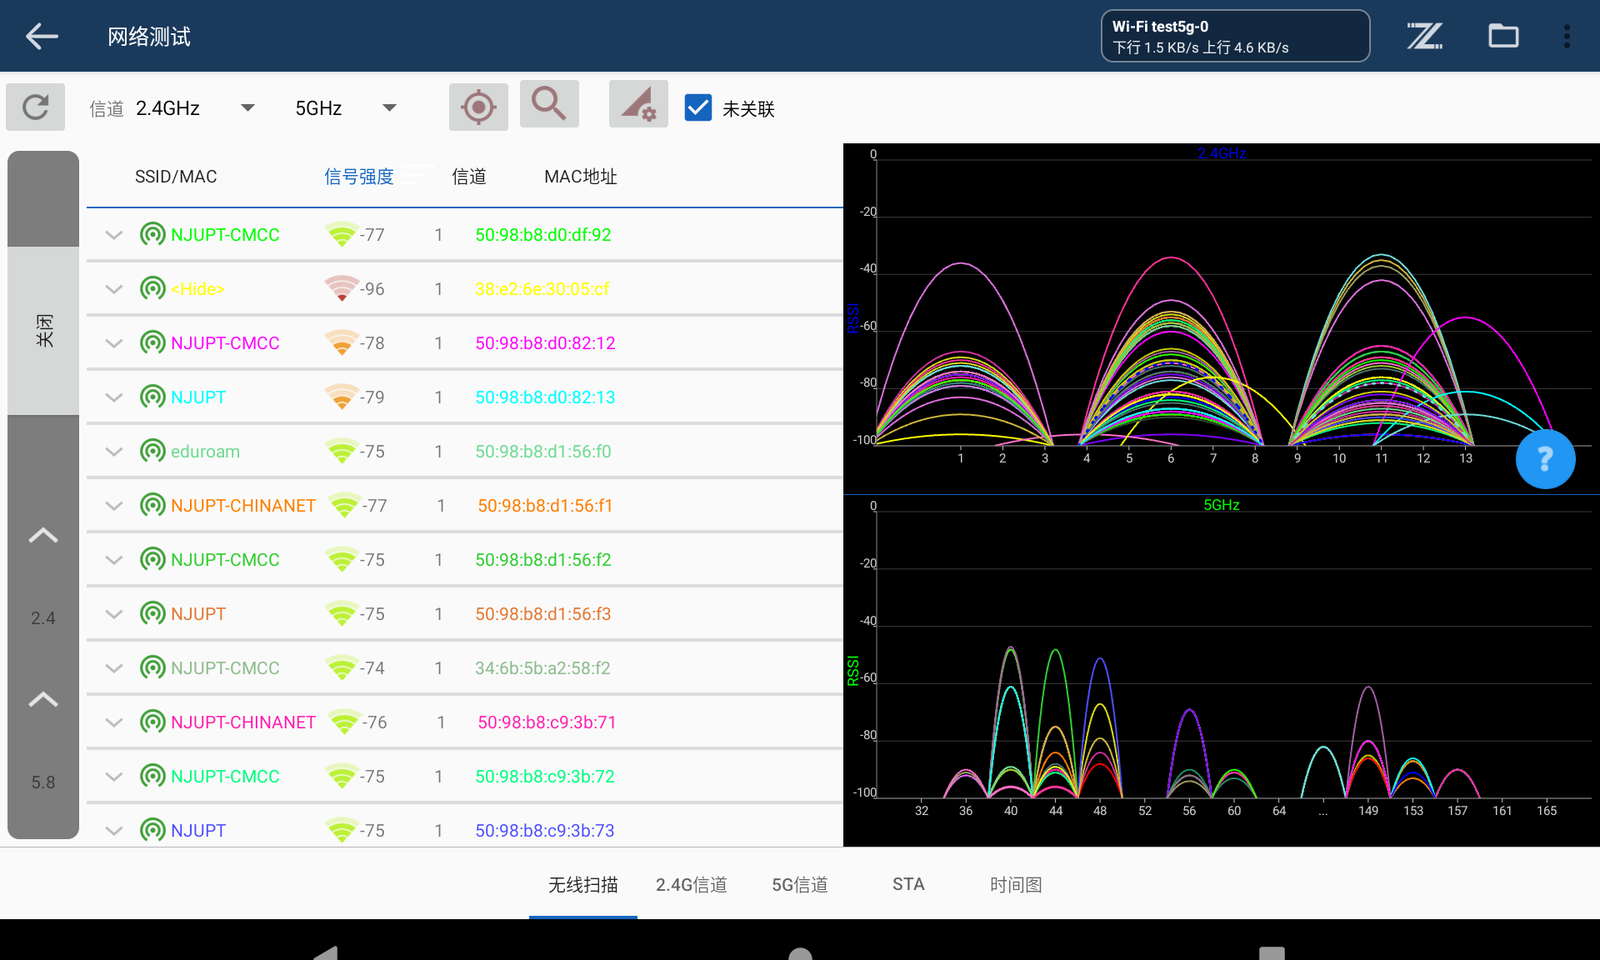Go back with the arrow icon
Screen dimensions: 1600x960
coord(42,37)
